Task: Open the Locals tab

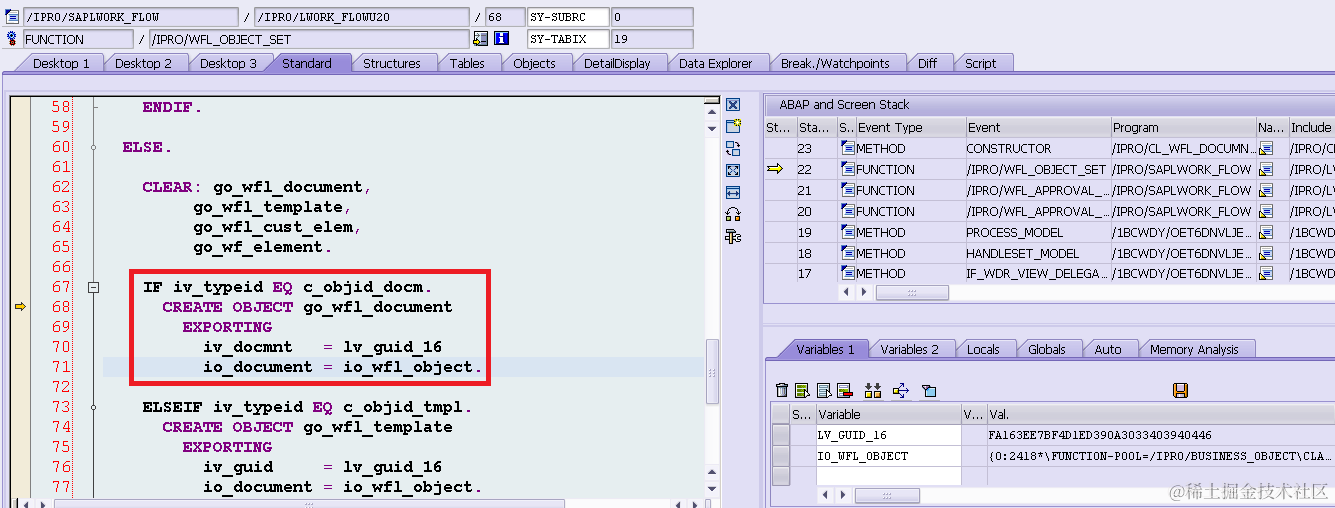Action: (983, 349)
